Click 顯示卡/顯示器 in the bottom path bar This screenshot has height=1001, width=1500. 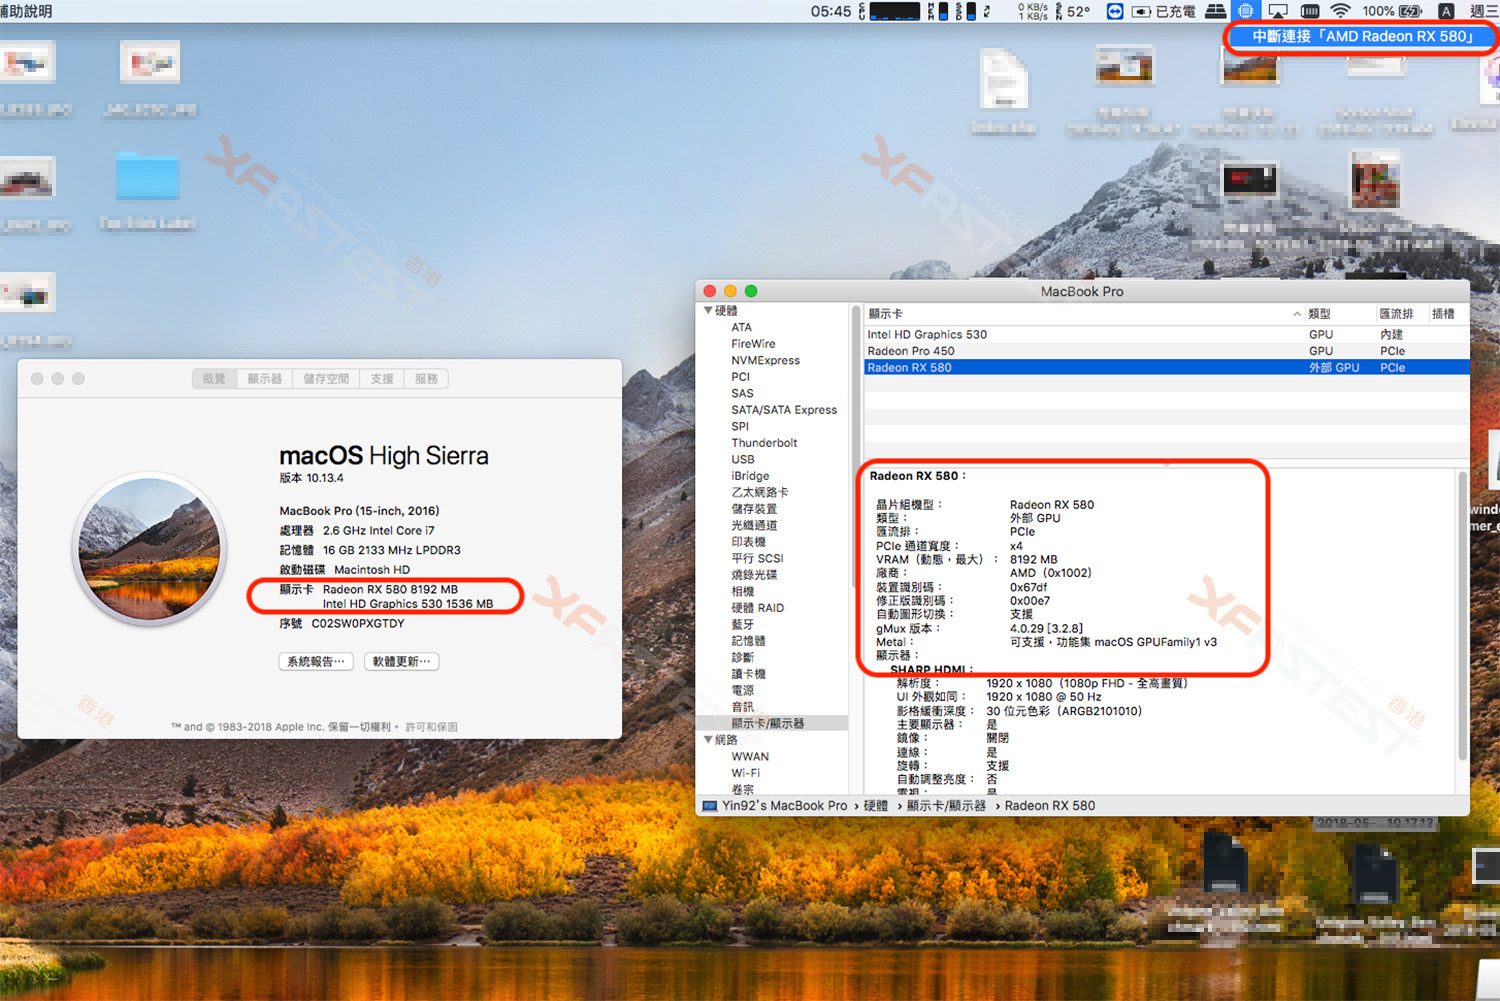[946, 806]
